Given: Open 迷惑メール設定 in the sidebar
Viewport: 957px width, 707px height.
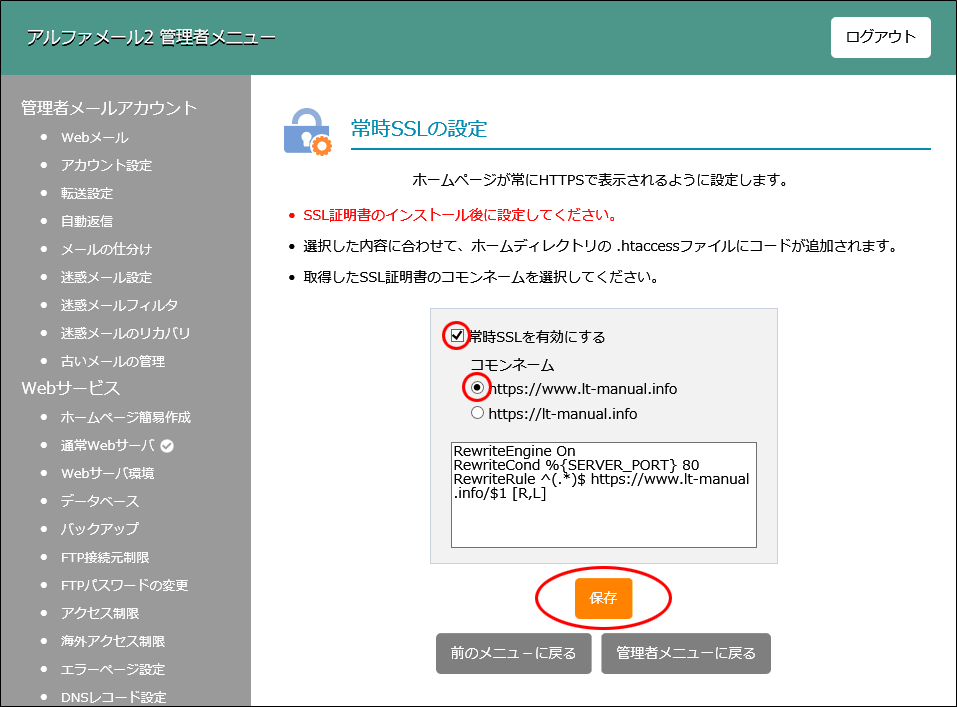Looking at the screenshot, I should coord(106,277).
